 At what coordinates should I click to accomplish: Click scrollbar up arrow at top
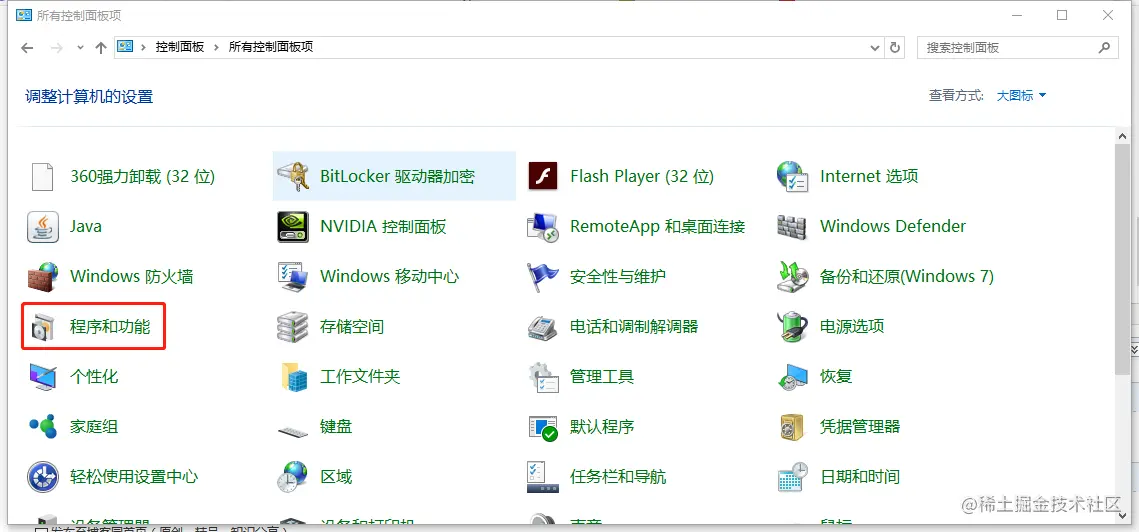pos(1122,135)
